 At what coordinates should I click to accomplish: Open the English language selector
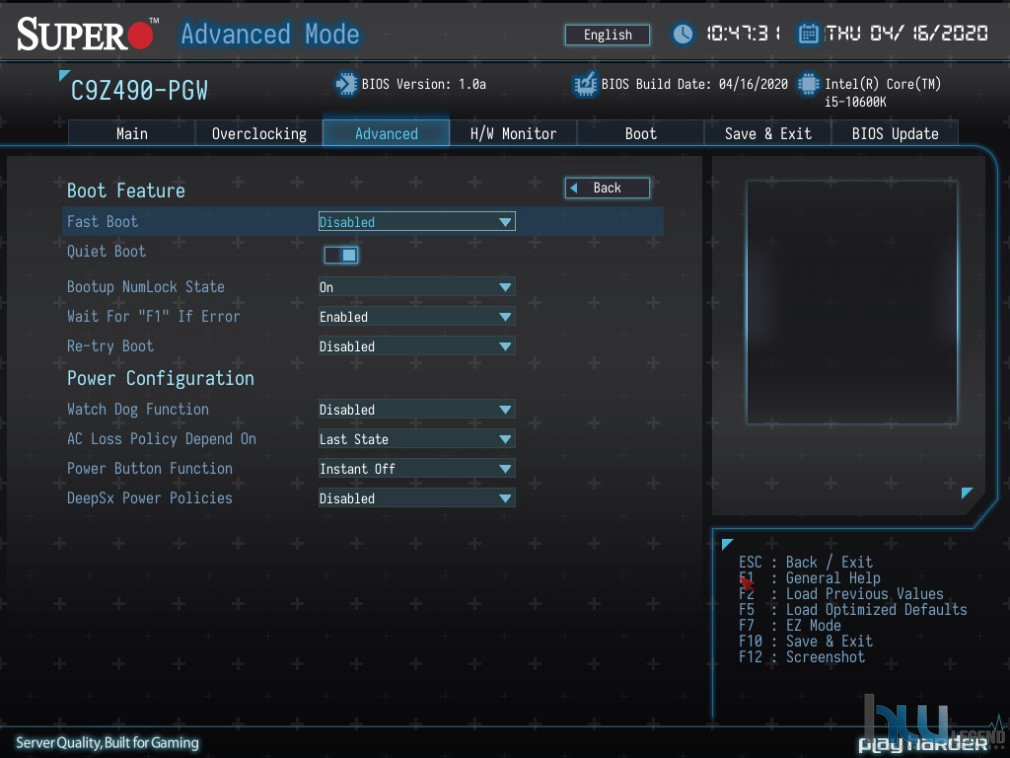click(x=607, y=35)
